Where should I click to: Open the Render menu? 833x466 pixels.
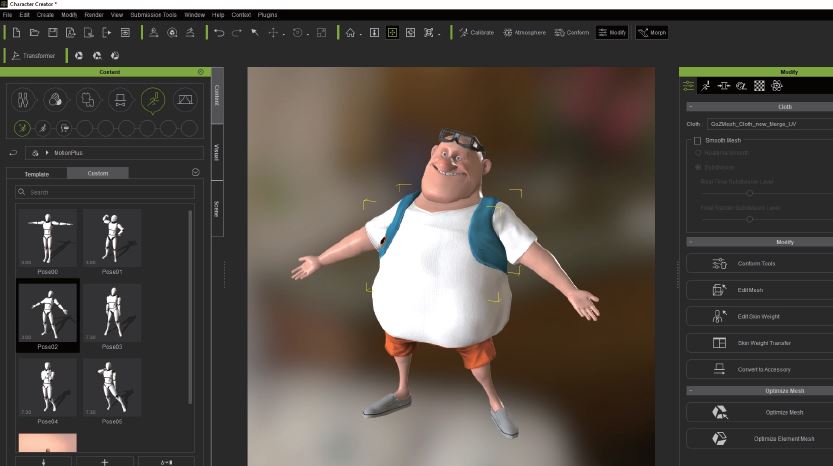(x=95, y=15)
